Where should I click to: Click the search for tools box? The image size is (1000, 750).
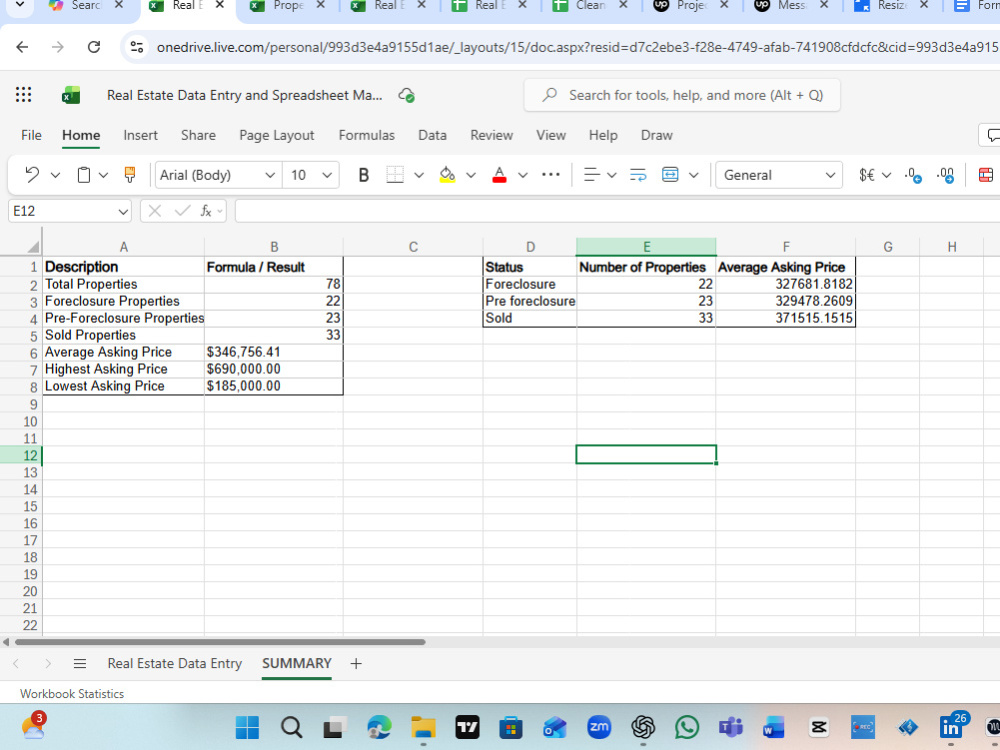point(682,95)
